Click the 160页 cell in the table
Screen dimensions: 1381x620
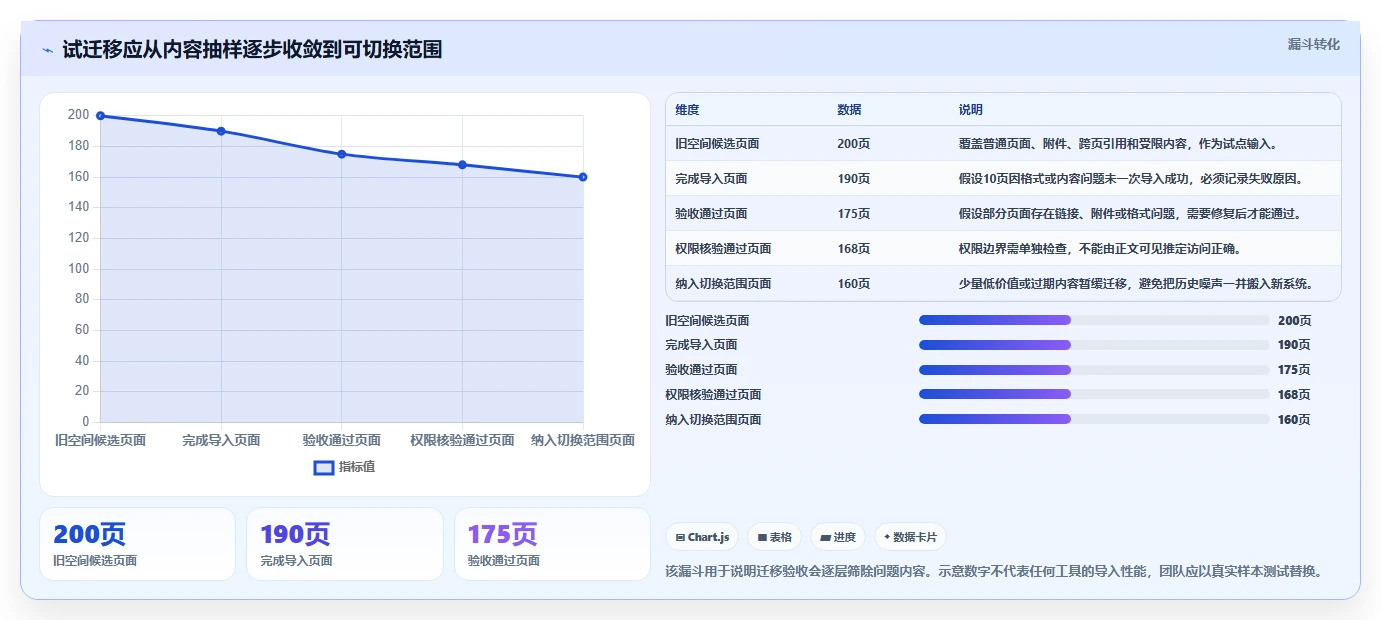coord(853,284)
